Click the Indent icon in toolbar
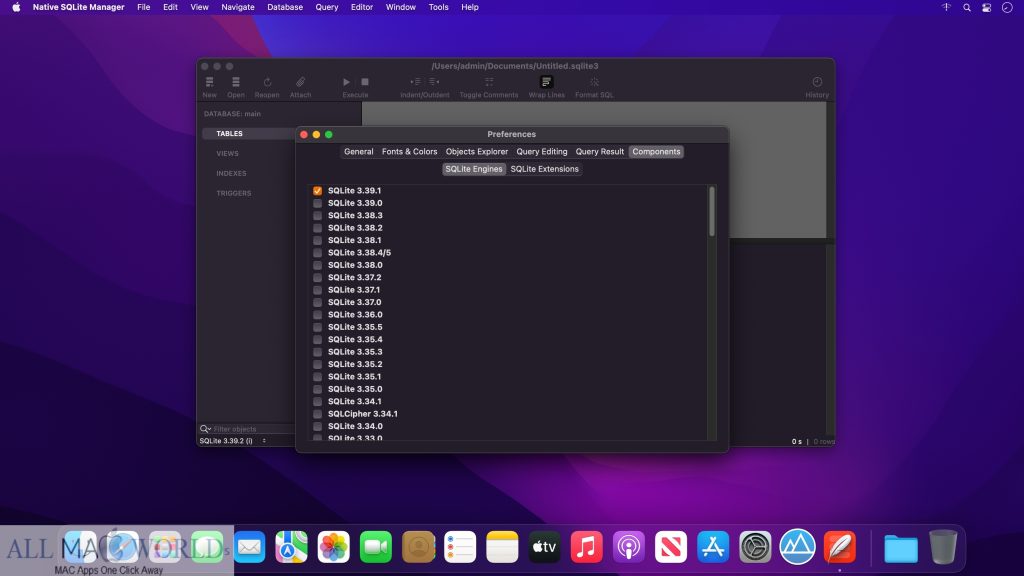Screen dimensions: 1024x576 415,82
